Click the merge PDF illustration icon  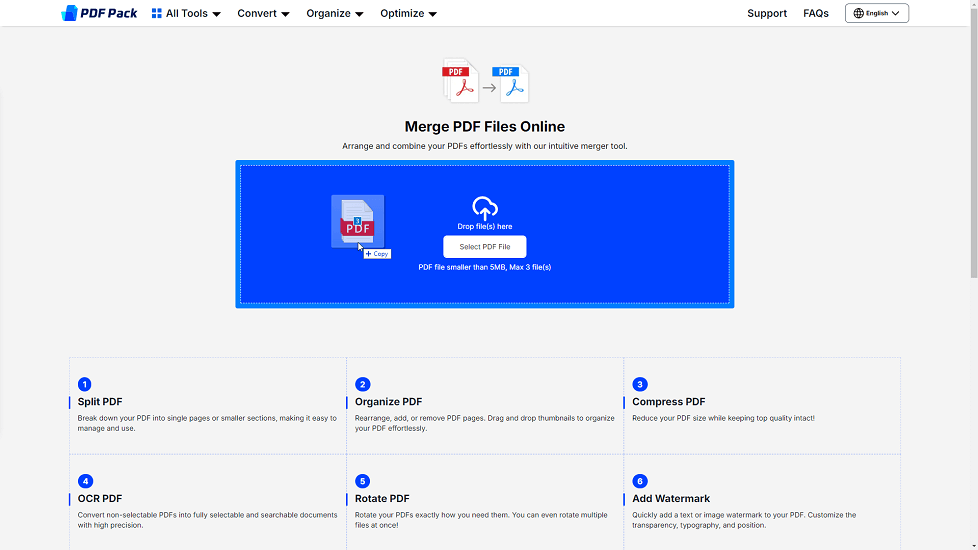(485, 81)
